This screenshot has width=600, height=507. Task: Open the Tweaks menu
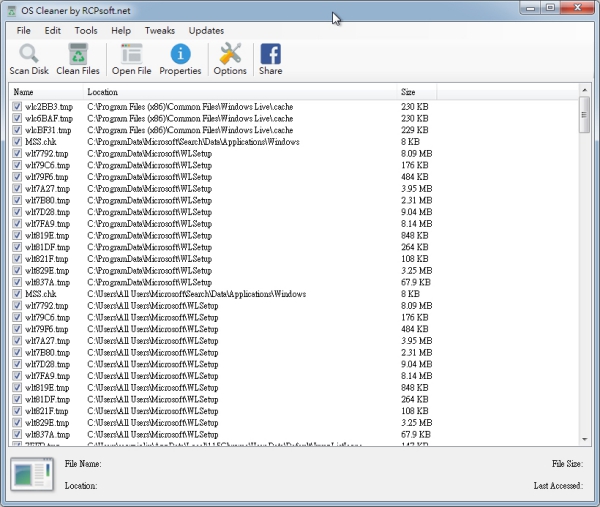[159, 31]
